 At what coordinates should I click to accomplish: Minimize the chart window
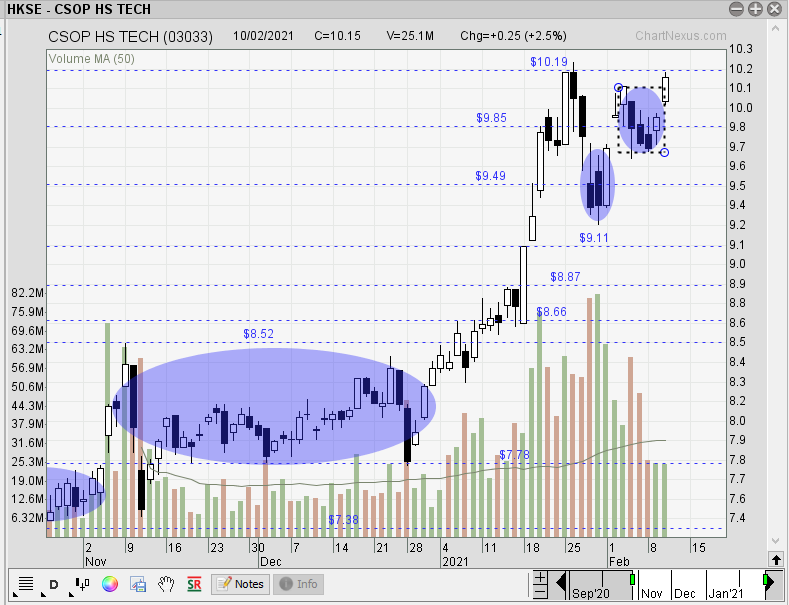(736, 9)
